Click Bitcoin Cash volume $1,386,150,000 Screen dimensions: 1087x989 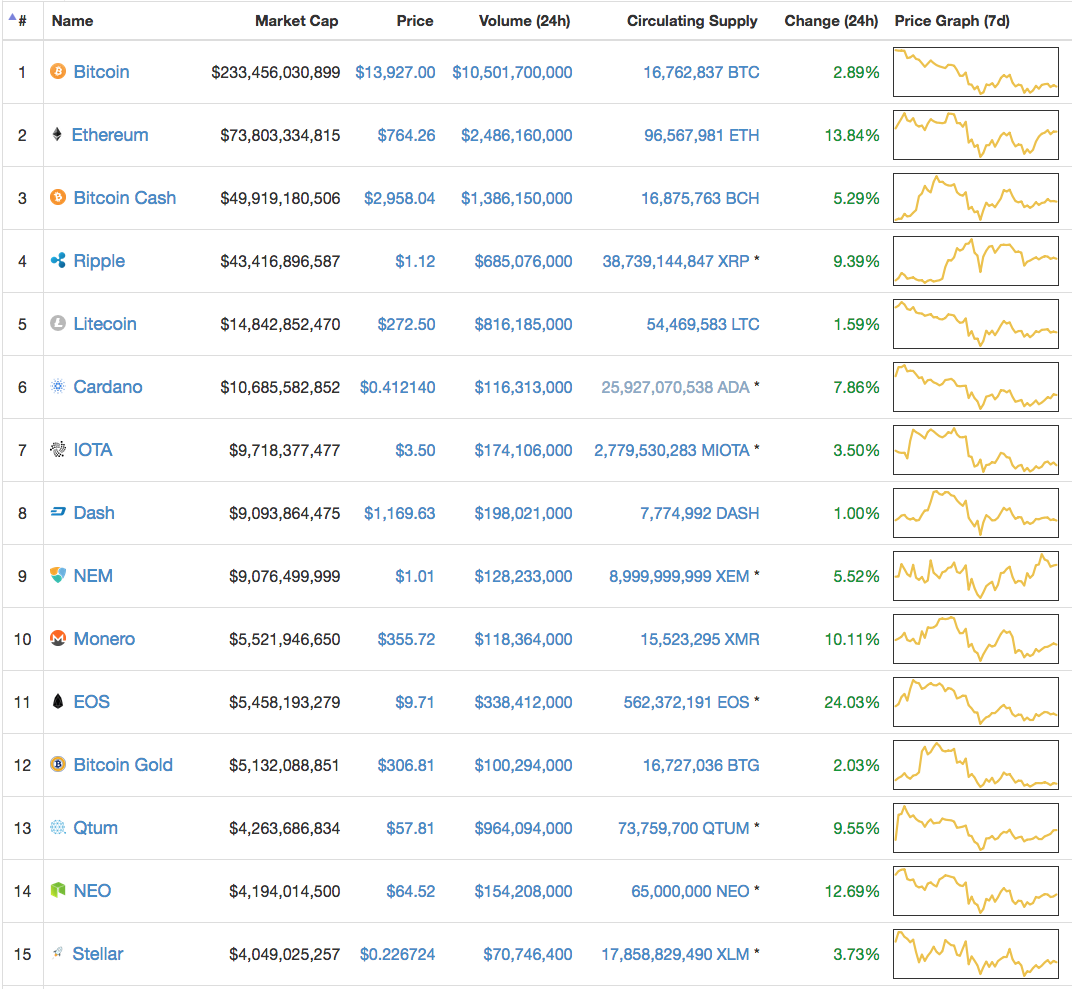pos(516,198)
